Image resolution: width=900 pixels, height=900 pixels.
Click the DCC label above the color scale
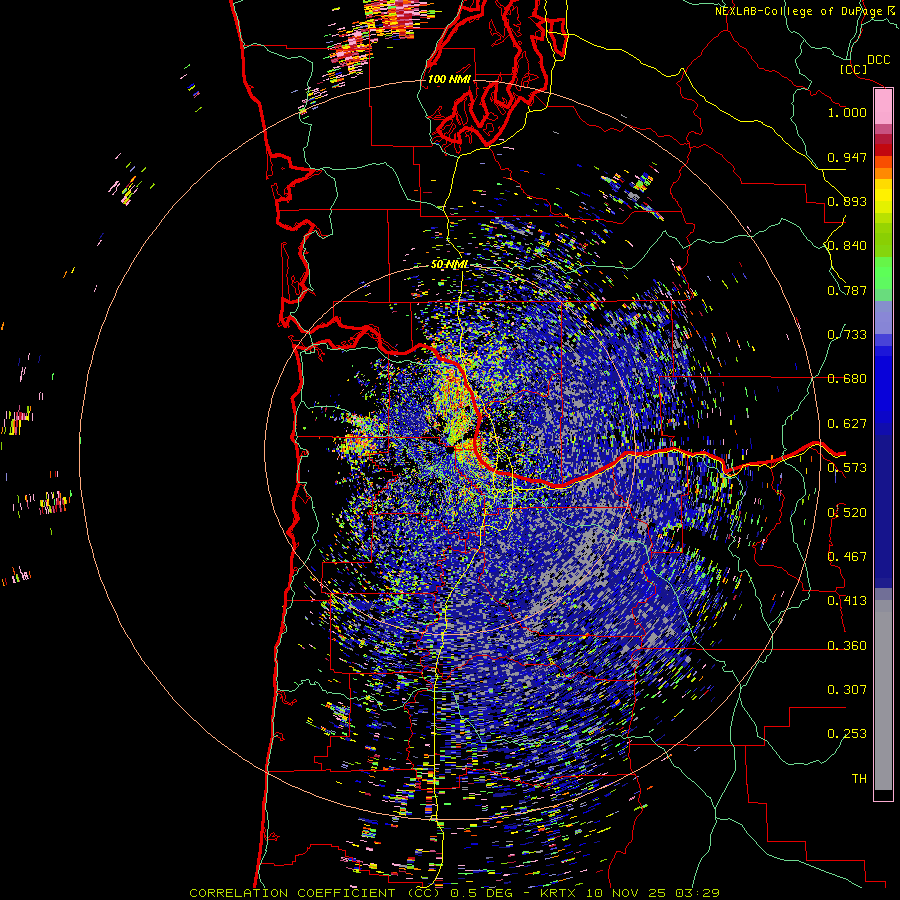(x=878, y=60)
